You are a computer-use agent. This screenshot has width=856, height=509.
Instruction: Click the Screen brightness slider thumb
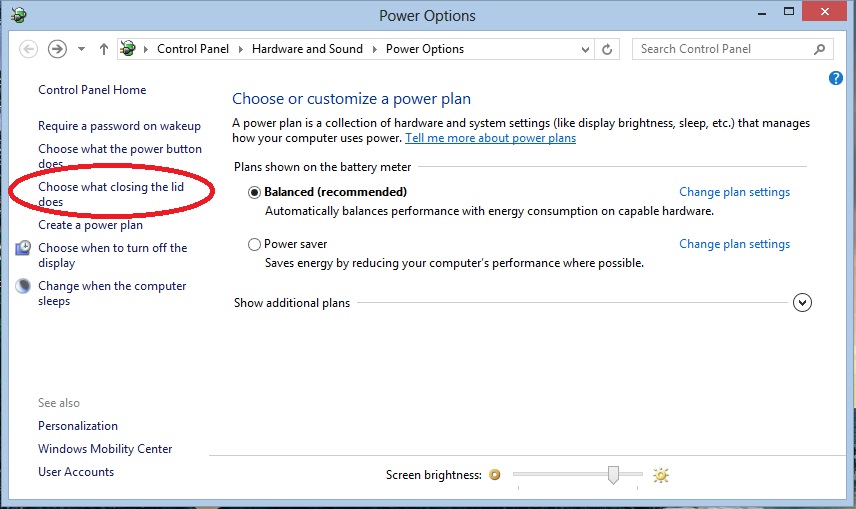[613, 475]
